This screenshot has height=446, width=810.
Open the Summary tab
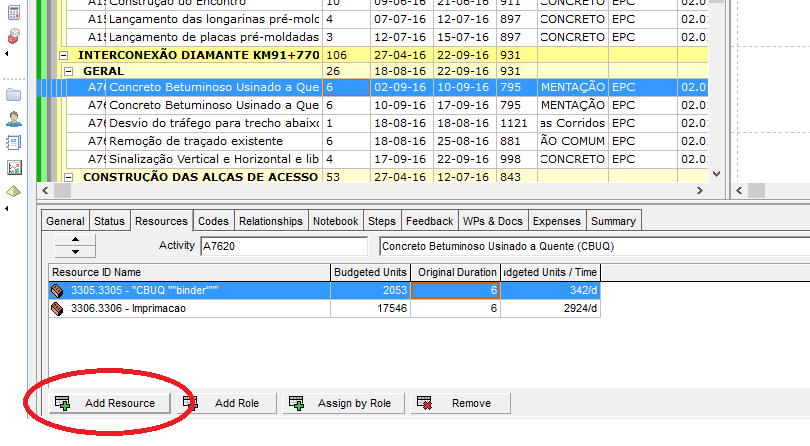[x=614, y=221]
